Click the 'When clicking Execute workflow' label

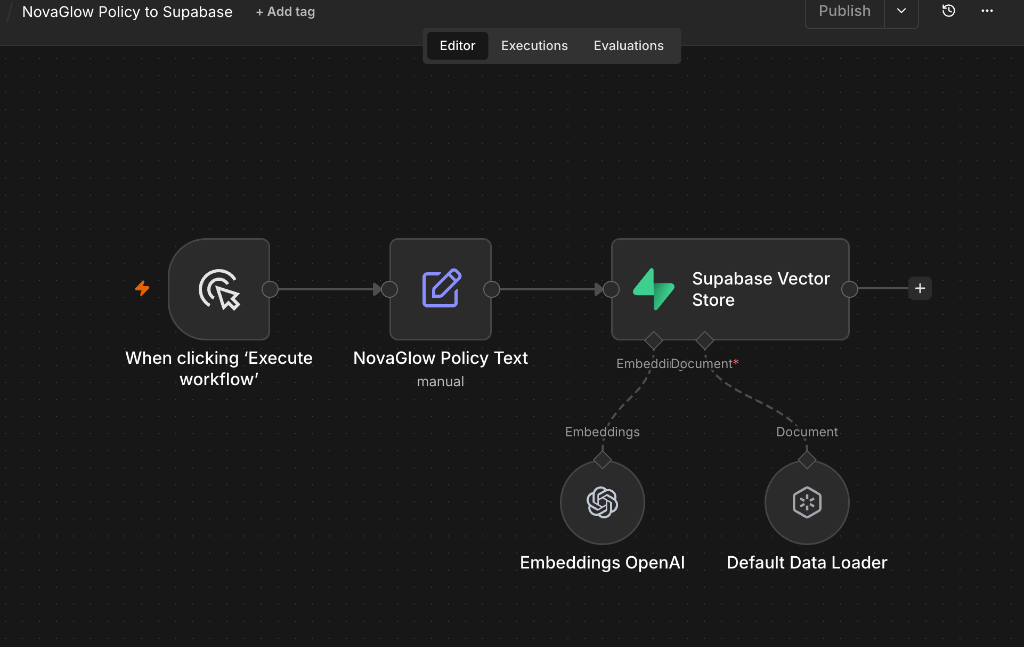tap(219, 369)
